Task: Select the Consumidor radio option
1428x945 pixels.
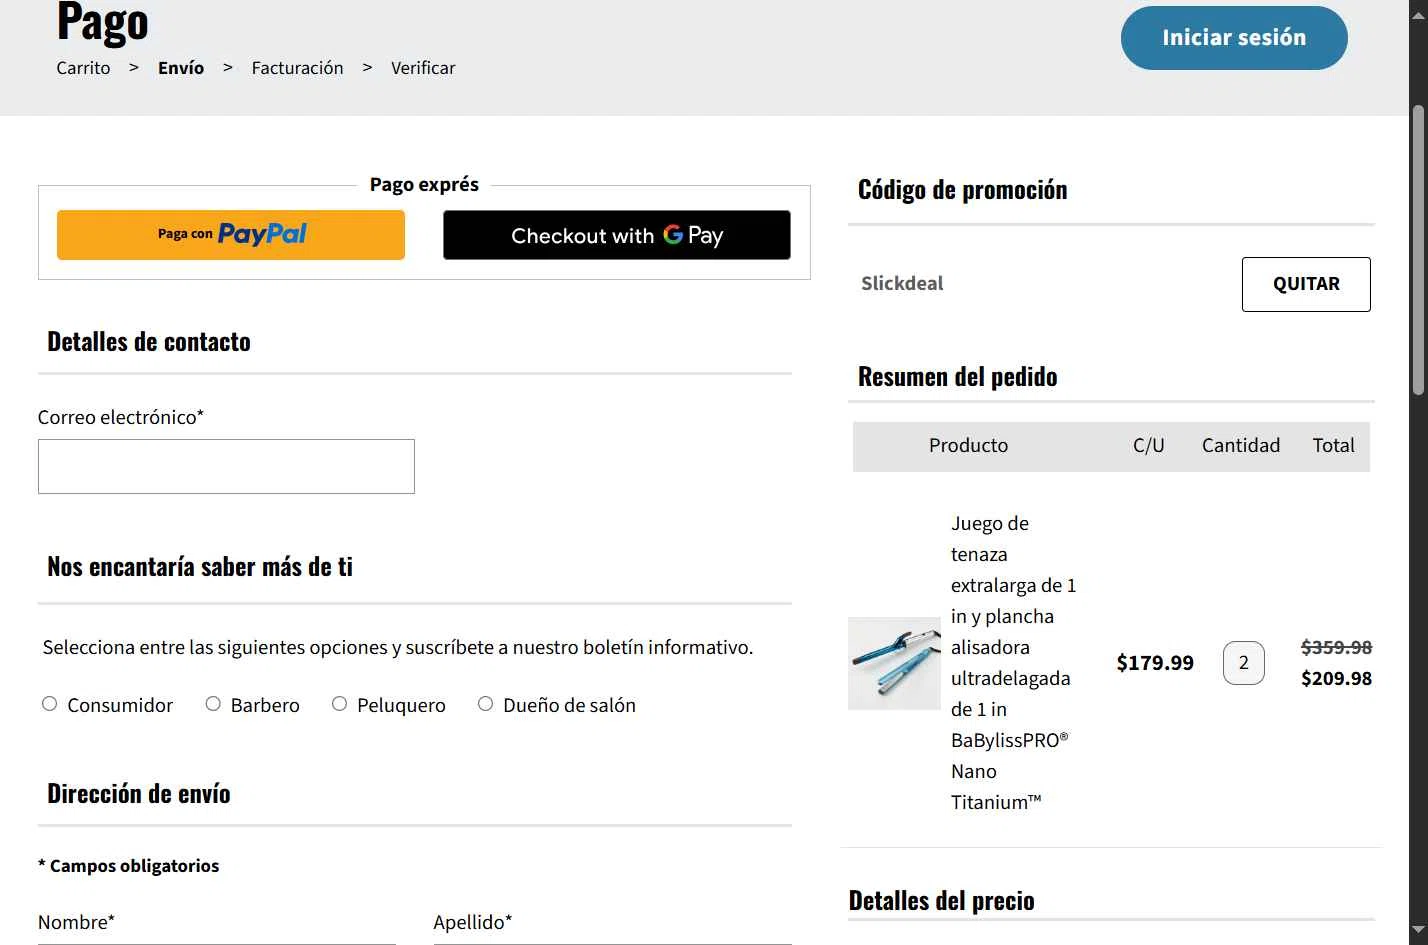Action: point(50,704)
